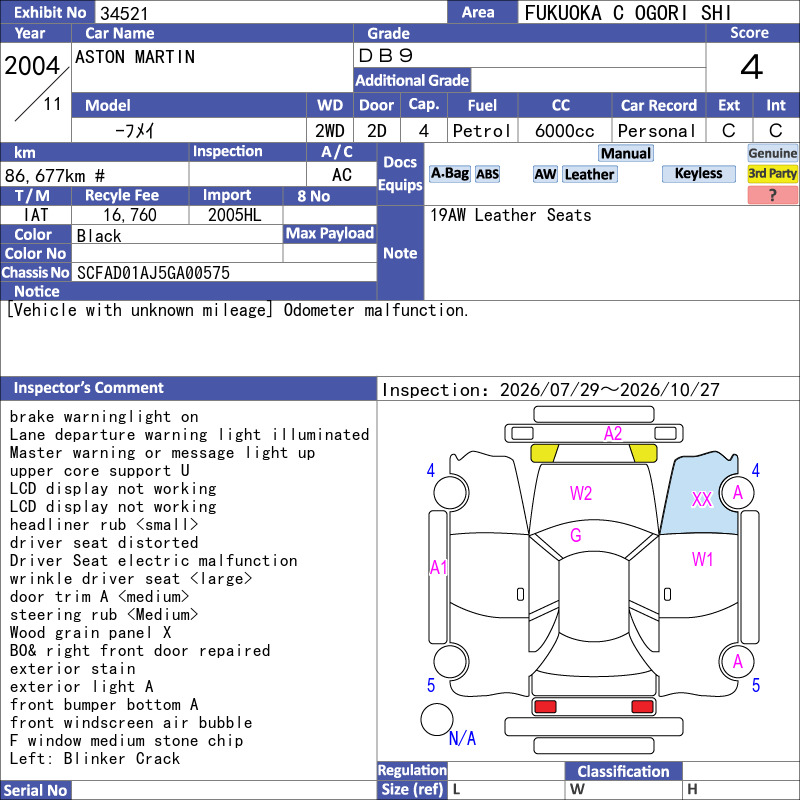Click the A2 mark on front bumper
The image size is (800, 800).
click(x=613, y=434)
